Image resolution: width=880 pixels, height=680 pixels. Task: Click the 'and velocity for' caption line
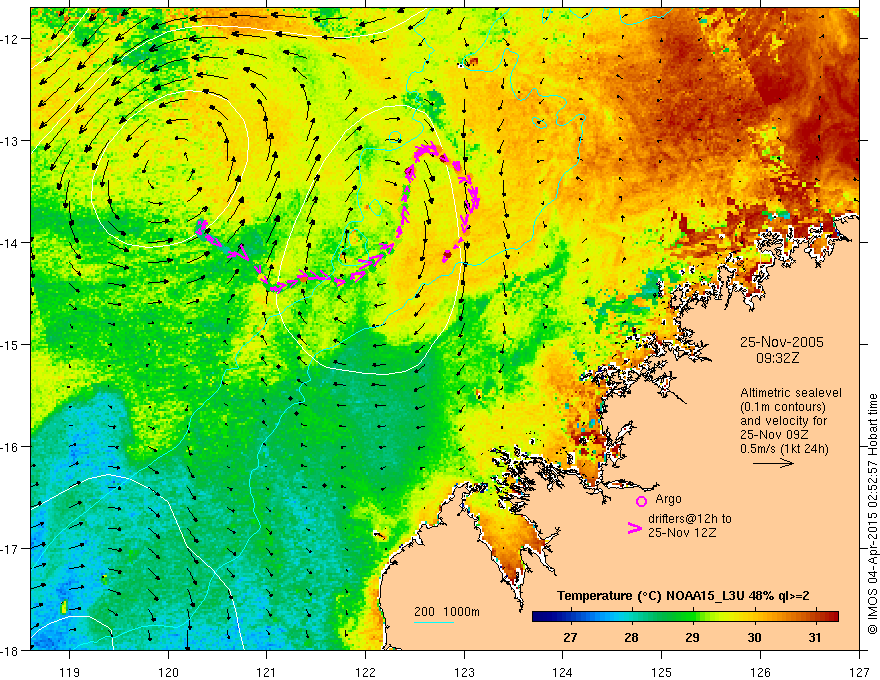point(783,421)
